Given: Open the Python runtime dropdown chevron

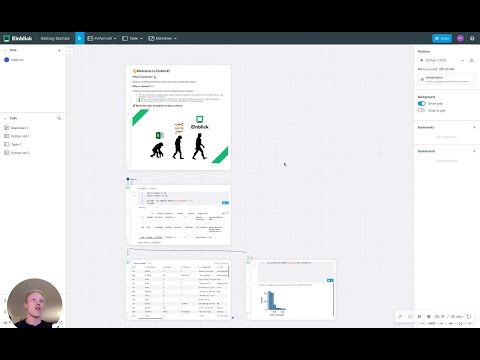Looking at the screenshot, I should click(x=462, y=60).
